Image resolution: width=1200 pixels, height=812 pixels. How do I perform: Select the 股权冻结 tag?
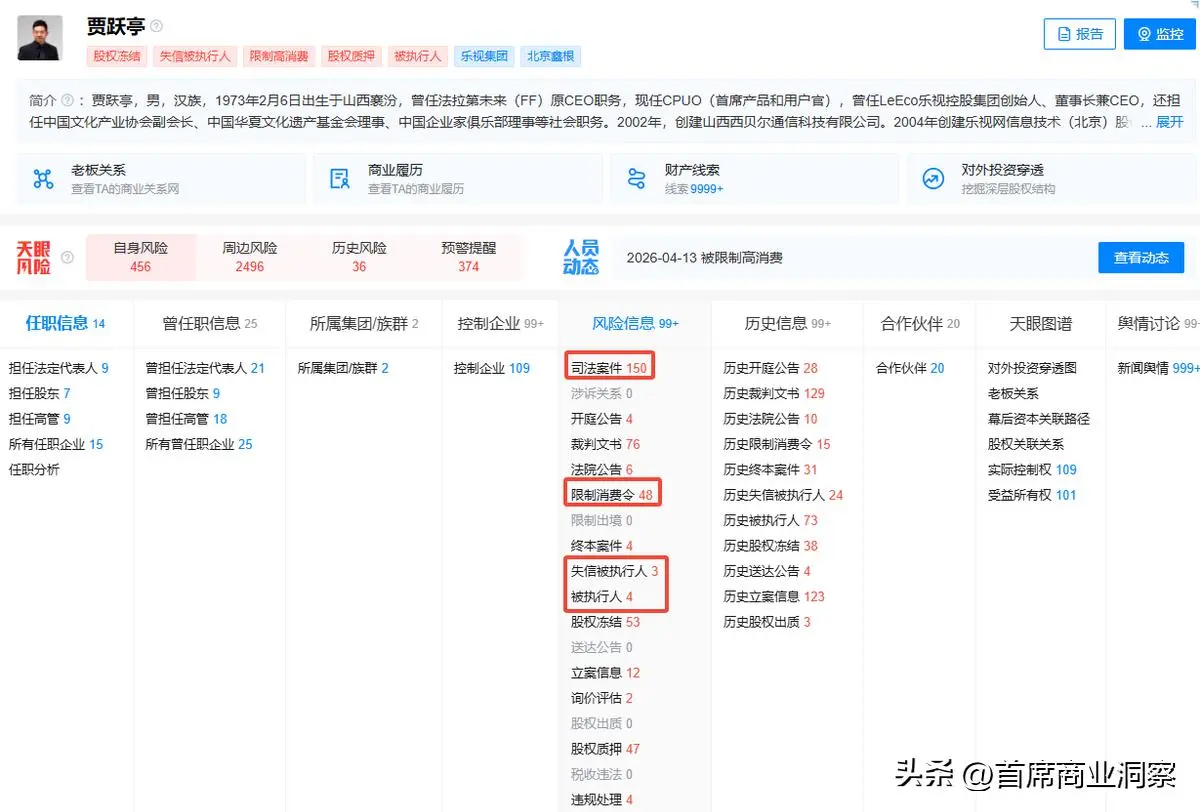[x=117, y=57]
